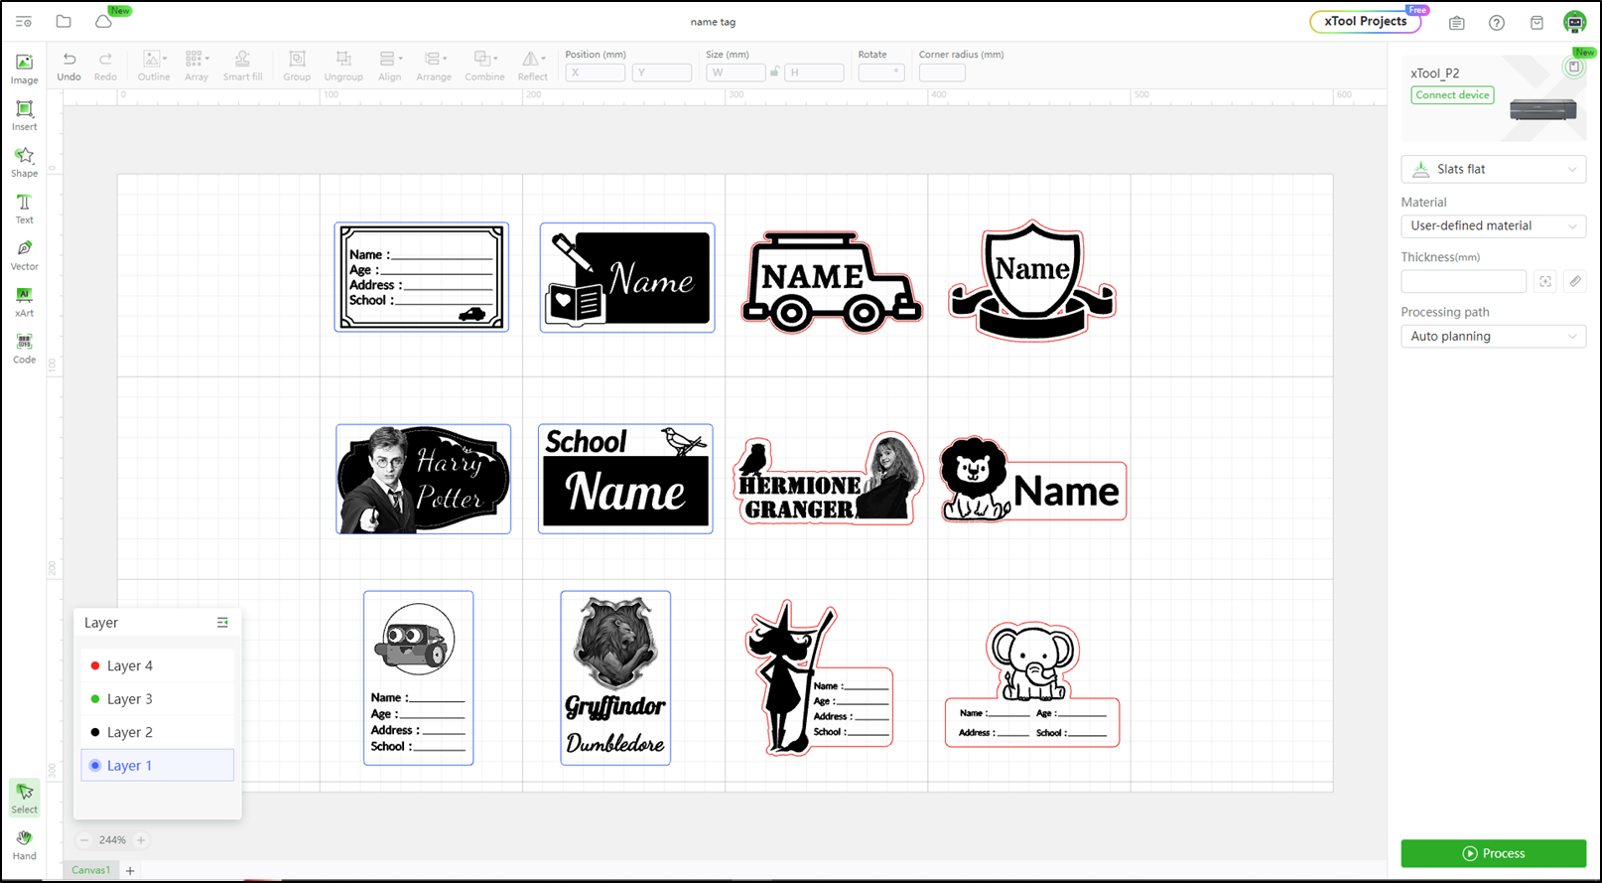Select the truck NAME tag design
This screenshot has height=883, width=1602.
pyautogui.click(x=831, y=282)
